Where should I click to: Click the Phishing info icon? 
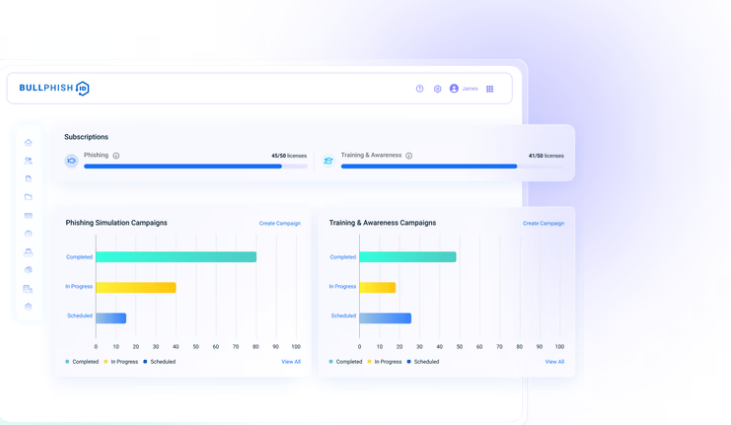116,156
